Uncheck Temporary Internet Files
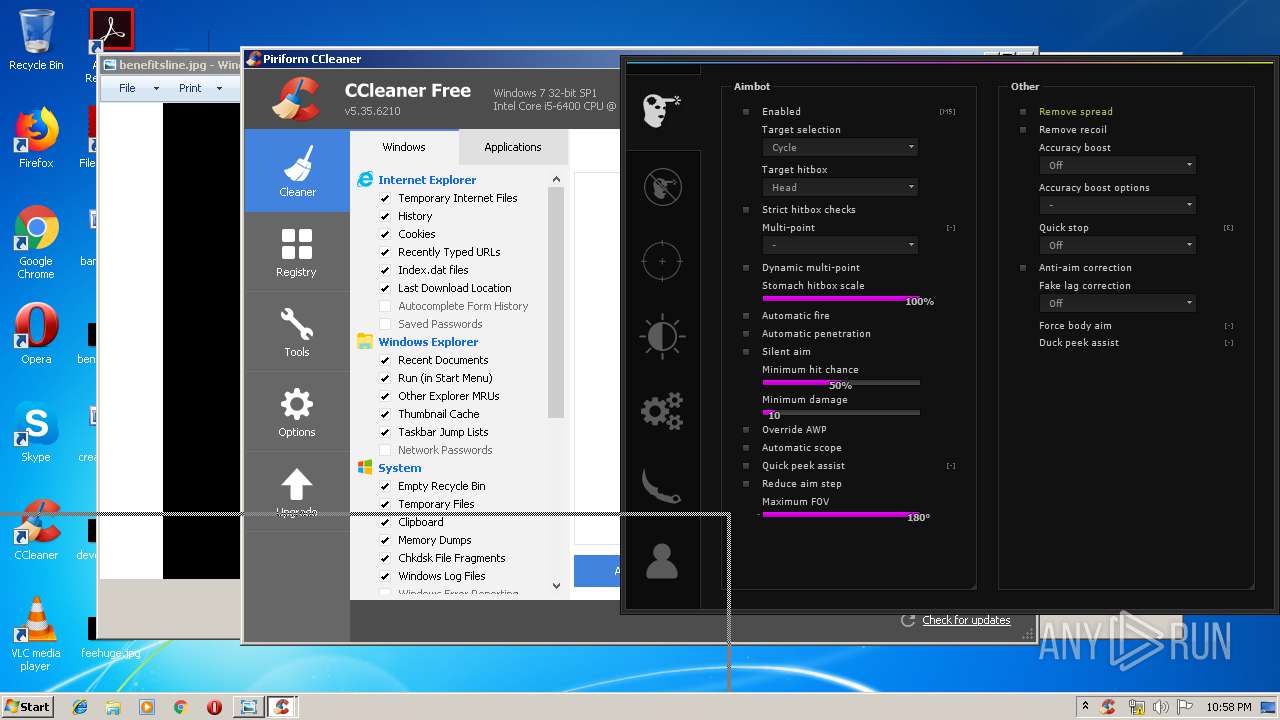Viewport: 1280px width, 720px height. [x=385, y=198]
